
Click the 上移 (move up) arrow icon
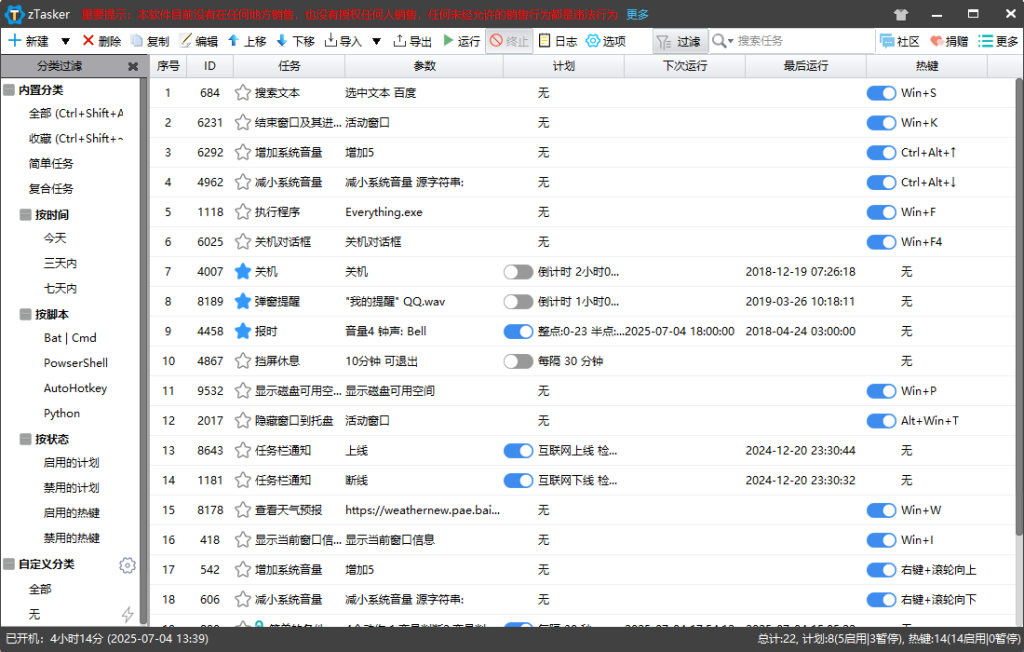point(233,41)
